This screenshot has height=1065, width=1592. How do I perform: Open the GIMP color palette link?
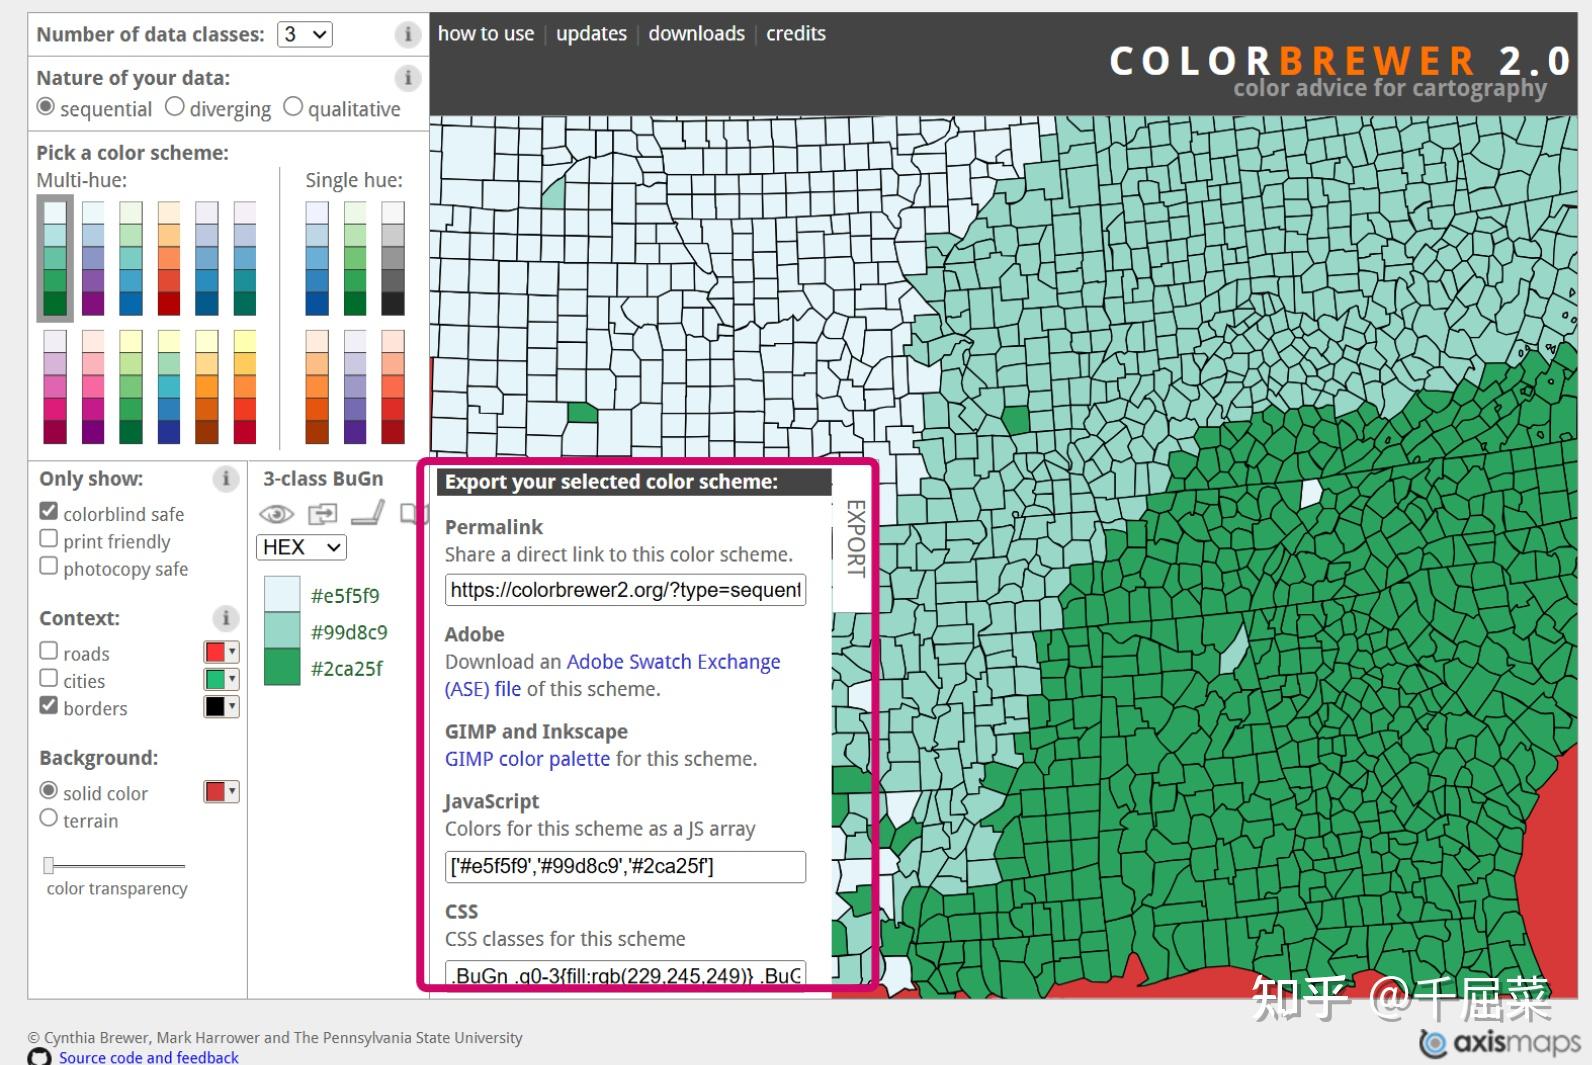[x=527, y=759]
